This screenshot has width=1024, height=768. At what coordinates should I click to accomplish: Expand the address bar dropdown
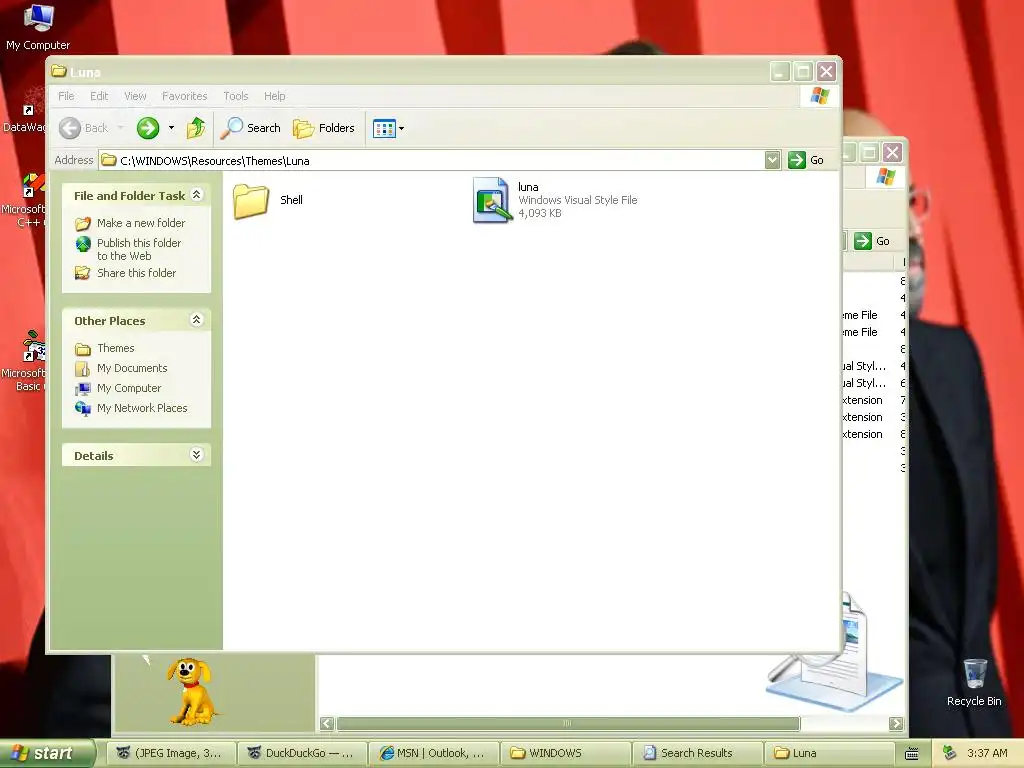[x=773, y=160]
